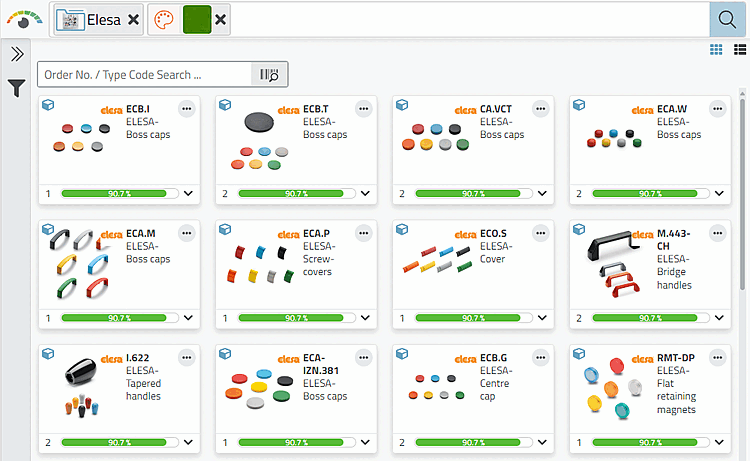The width and height of the screenshot is (750, 461).
Task: Pick the green color swatch
Action: 197,20
